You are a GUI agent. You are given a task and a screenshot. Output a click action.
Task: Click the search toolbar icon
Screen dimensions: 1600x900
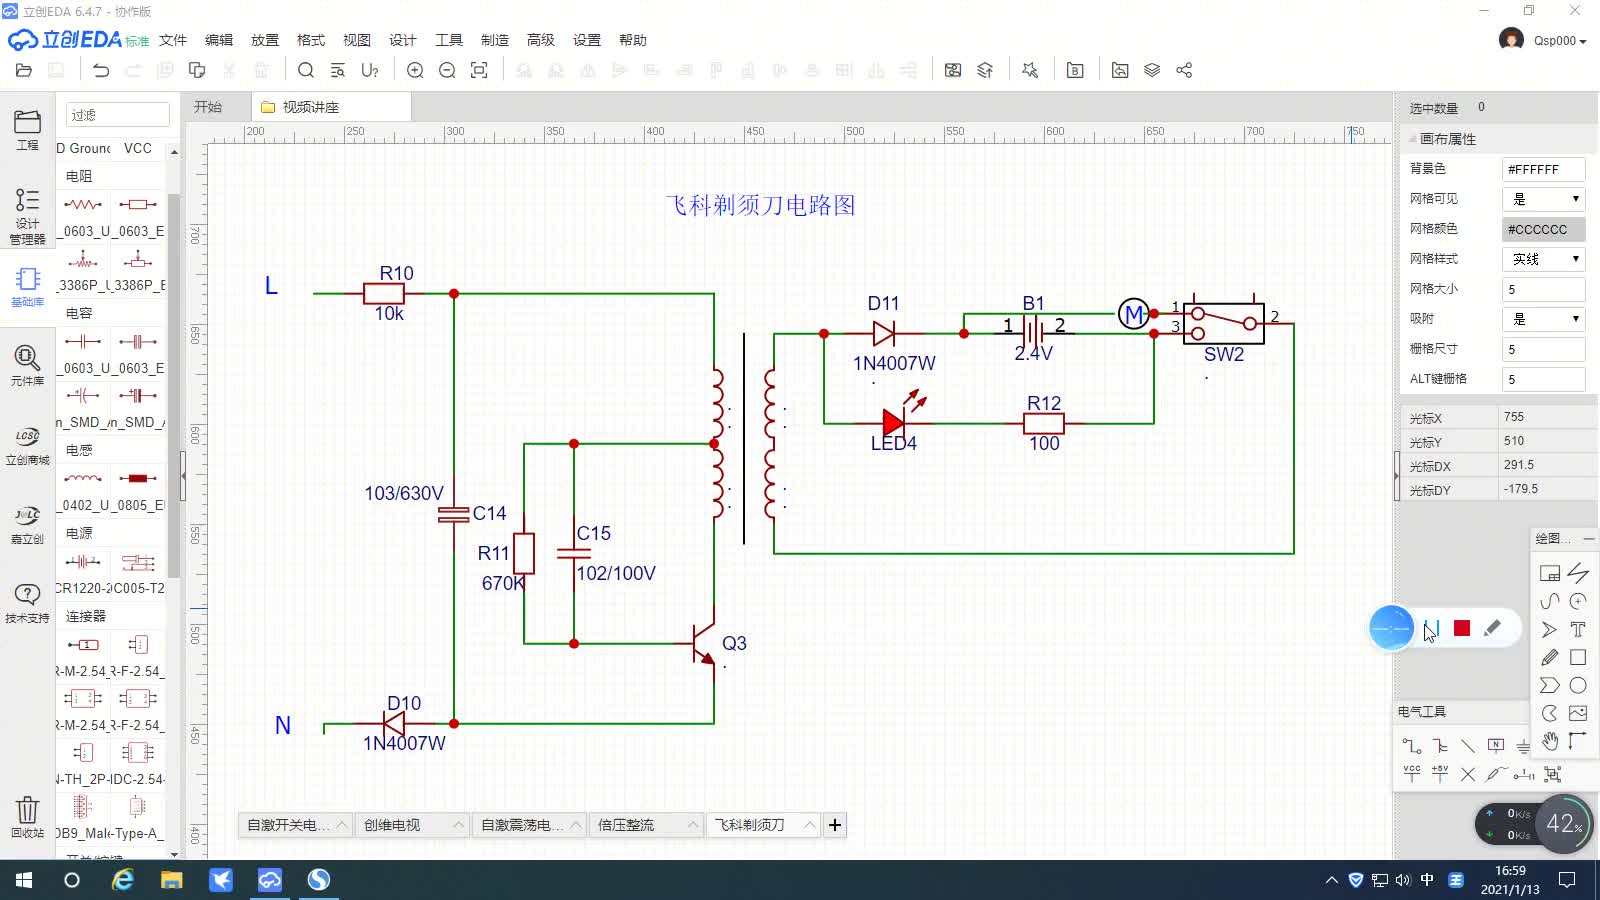[306, 70]
